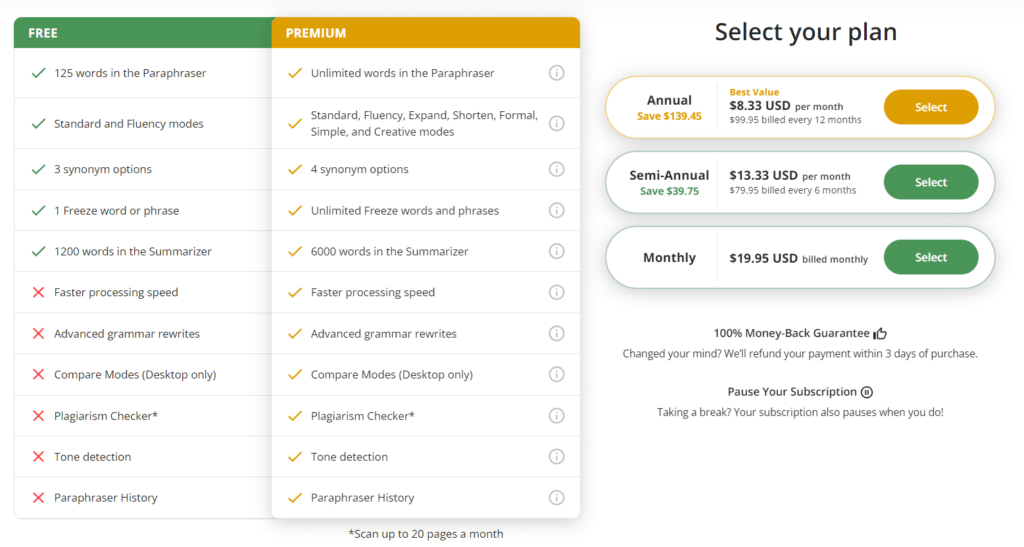Show info for Standard, Fluency, Expand modes row
This screenshot has height=547, width=1024.
click(556, 123)
